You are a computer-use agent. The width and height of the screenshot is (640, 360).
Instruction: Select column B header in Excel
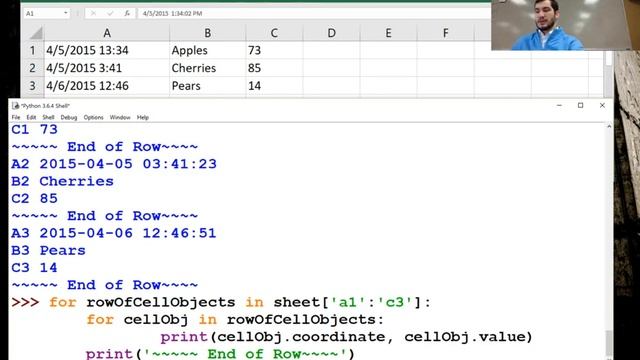tap(208, 33)
